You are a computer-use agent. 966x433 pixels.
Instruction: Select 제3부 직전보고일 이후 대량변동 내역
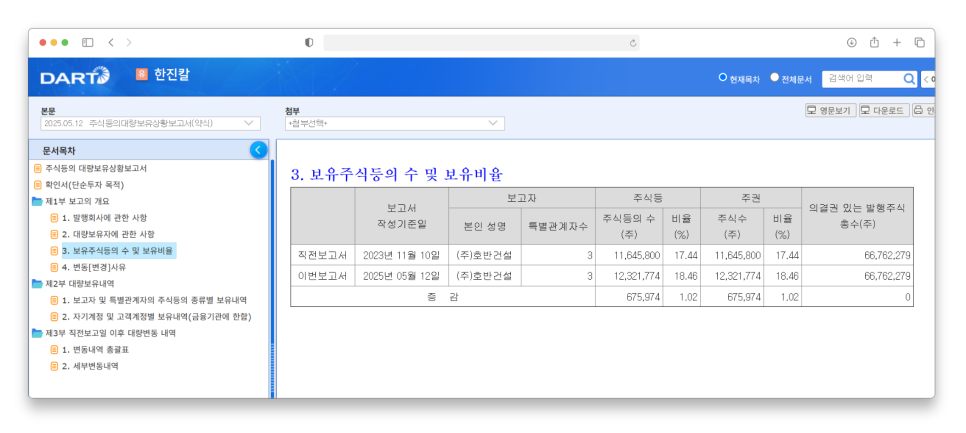pyautogui.click(x=111, y=333)
